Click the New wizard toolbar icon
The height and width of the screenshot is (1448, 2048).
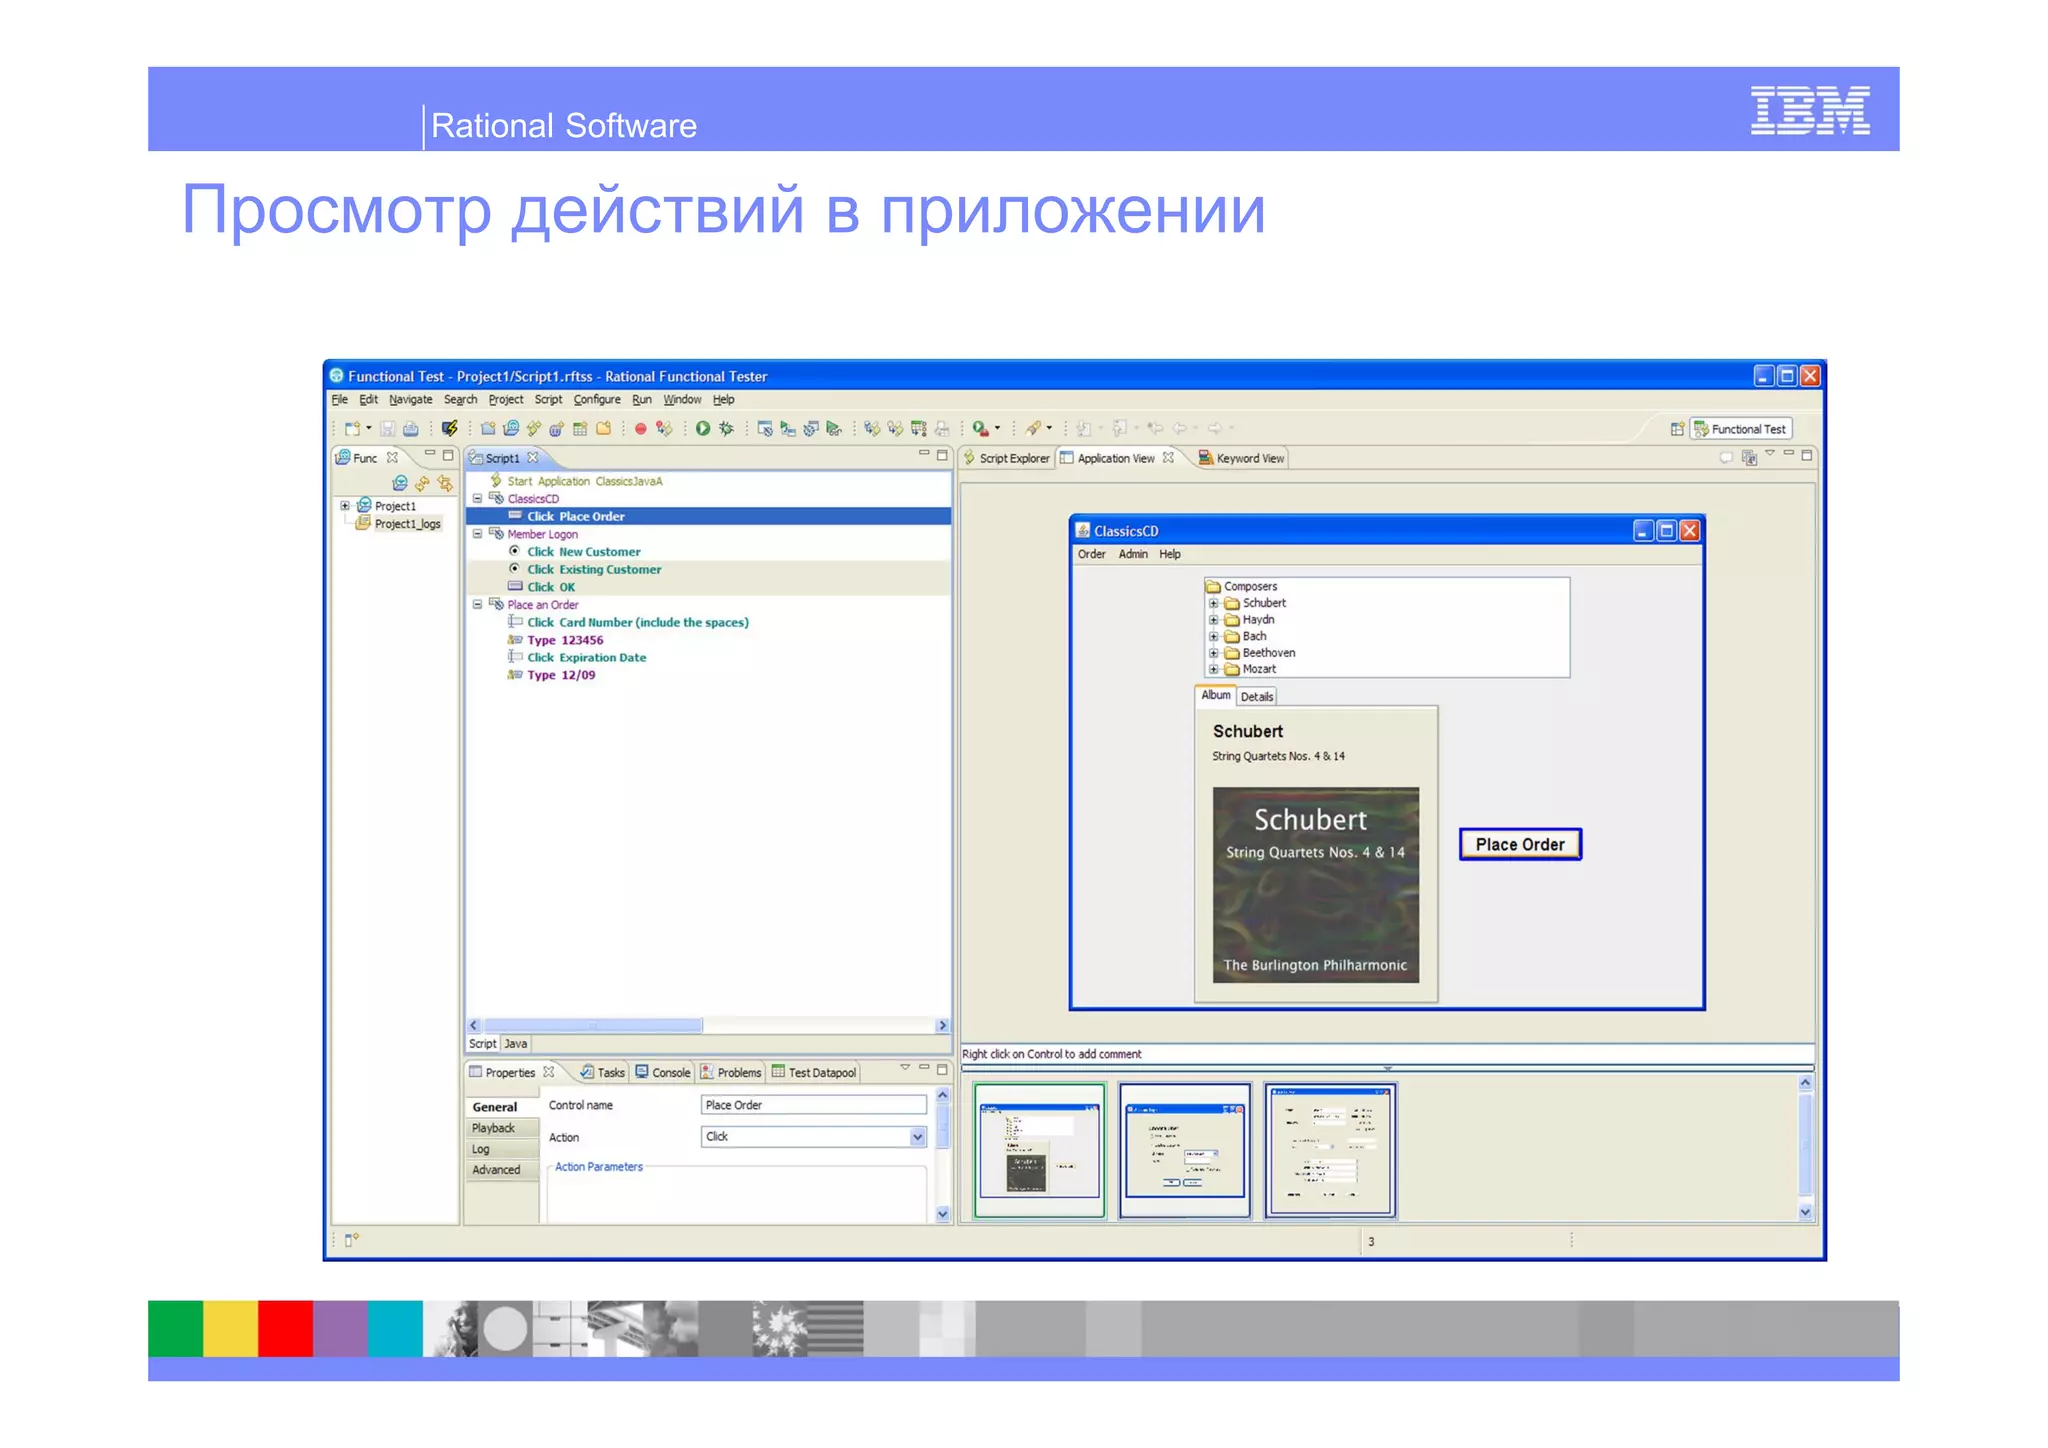tap(352, 429)
